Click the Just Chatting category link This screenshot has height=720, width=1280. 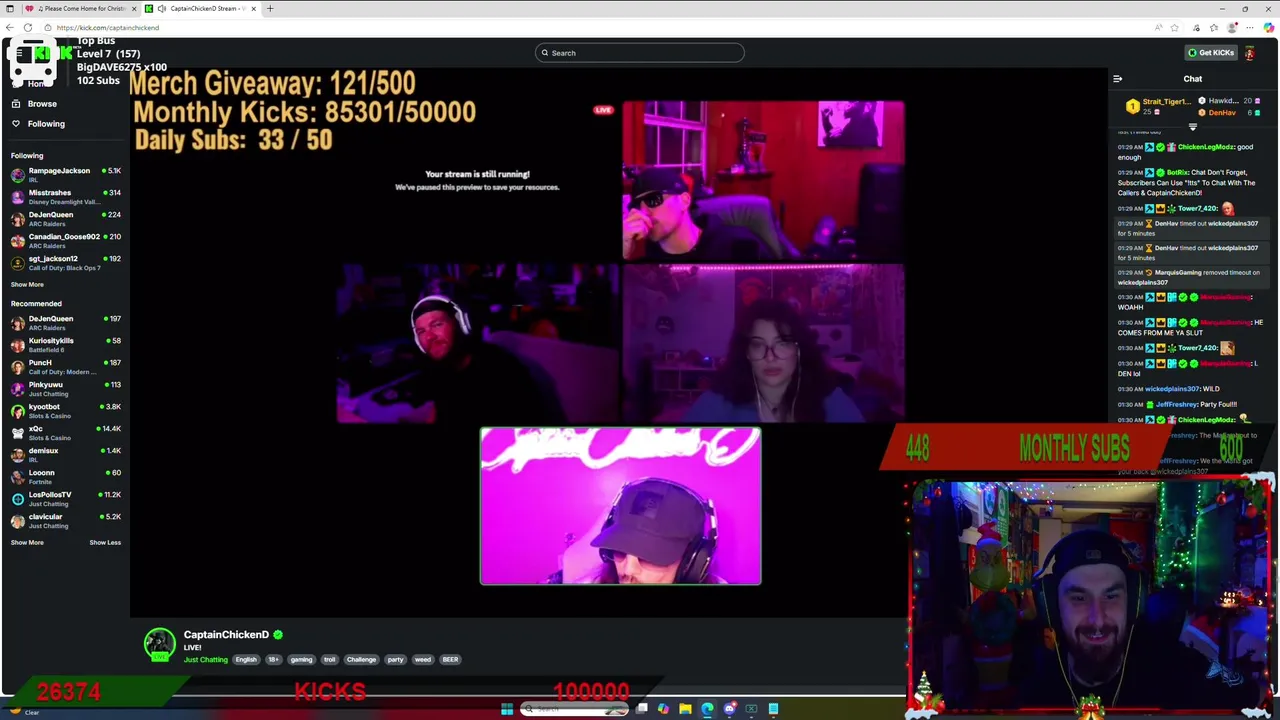206,659
